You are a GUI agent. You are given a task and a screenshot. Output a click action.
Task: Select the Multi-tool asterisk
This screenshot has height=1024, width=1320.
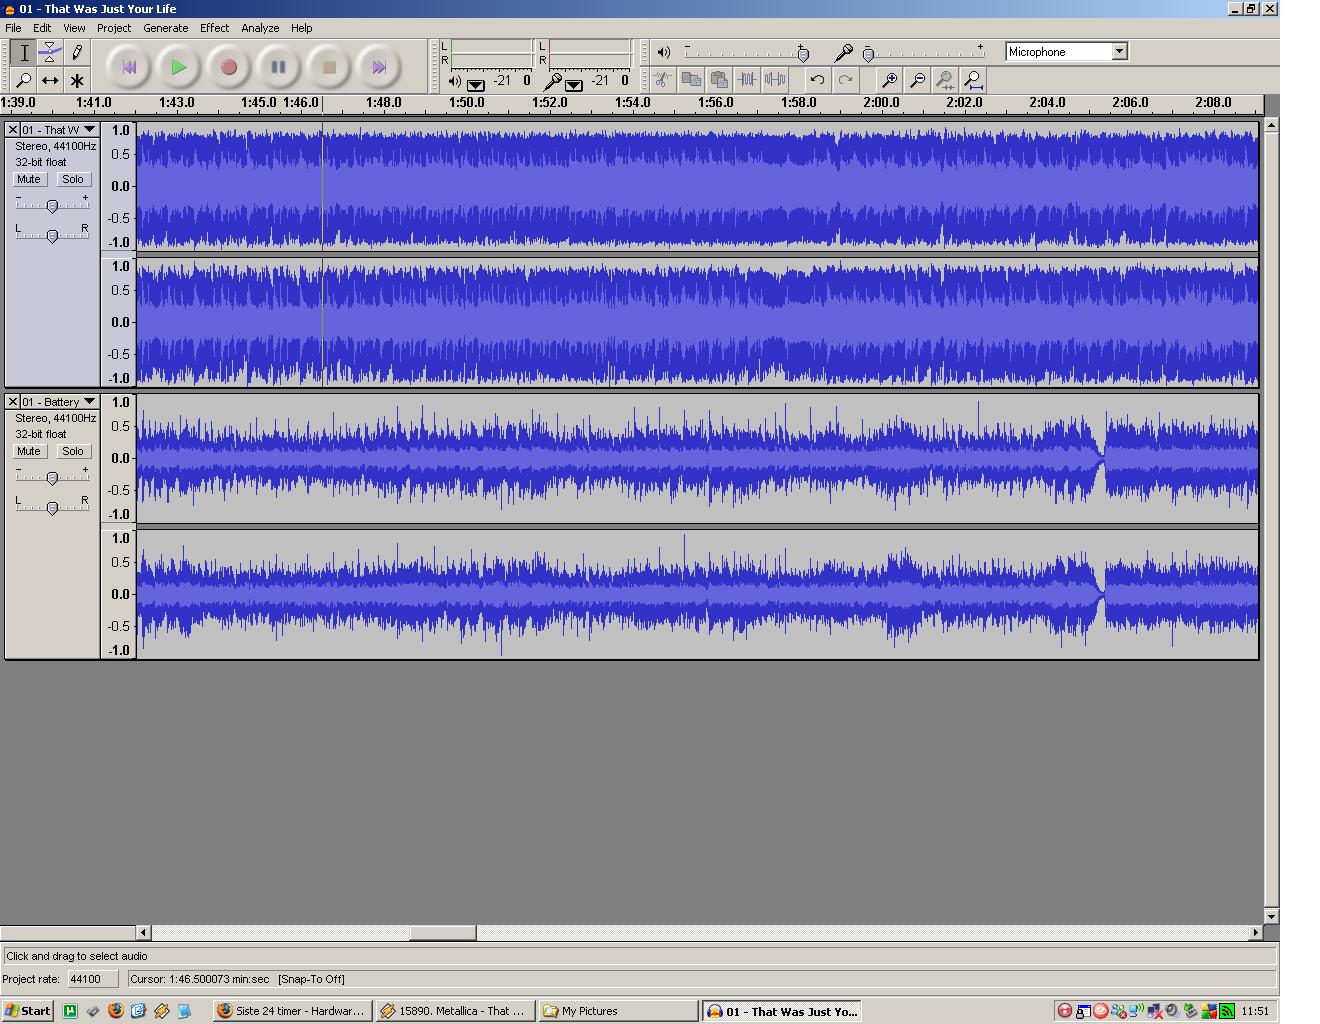pos(76,80)
